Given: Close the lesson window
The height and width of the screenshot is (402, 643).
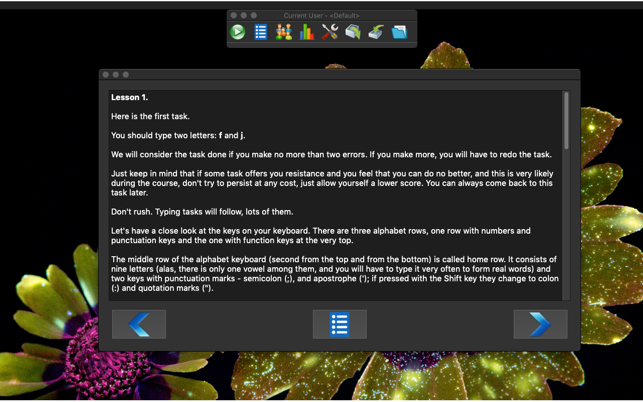Looking at the screenshot, I should (x=106, y=75).
